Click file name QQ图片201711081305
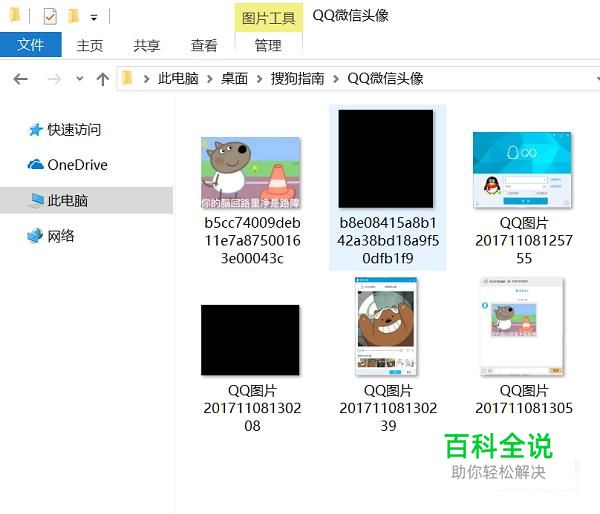The height and width of the screenshot is (514, 600). click(x=524, y=400)
